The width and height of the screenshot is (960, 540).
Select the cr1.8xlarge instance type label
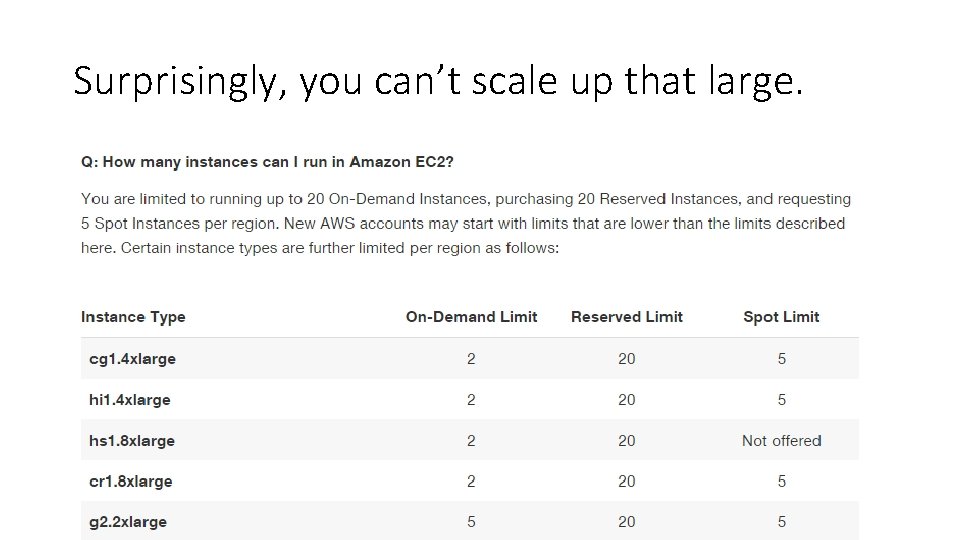click(x=131, y=482)
